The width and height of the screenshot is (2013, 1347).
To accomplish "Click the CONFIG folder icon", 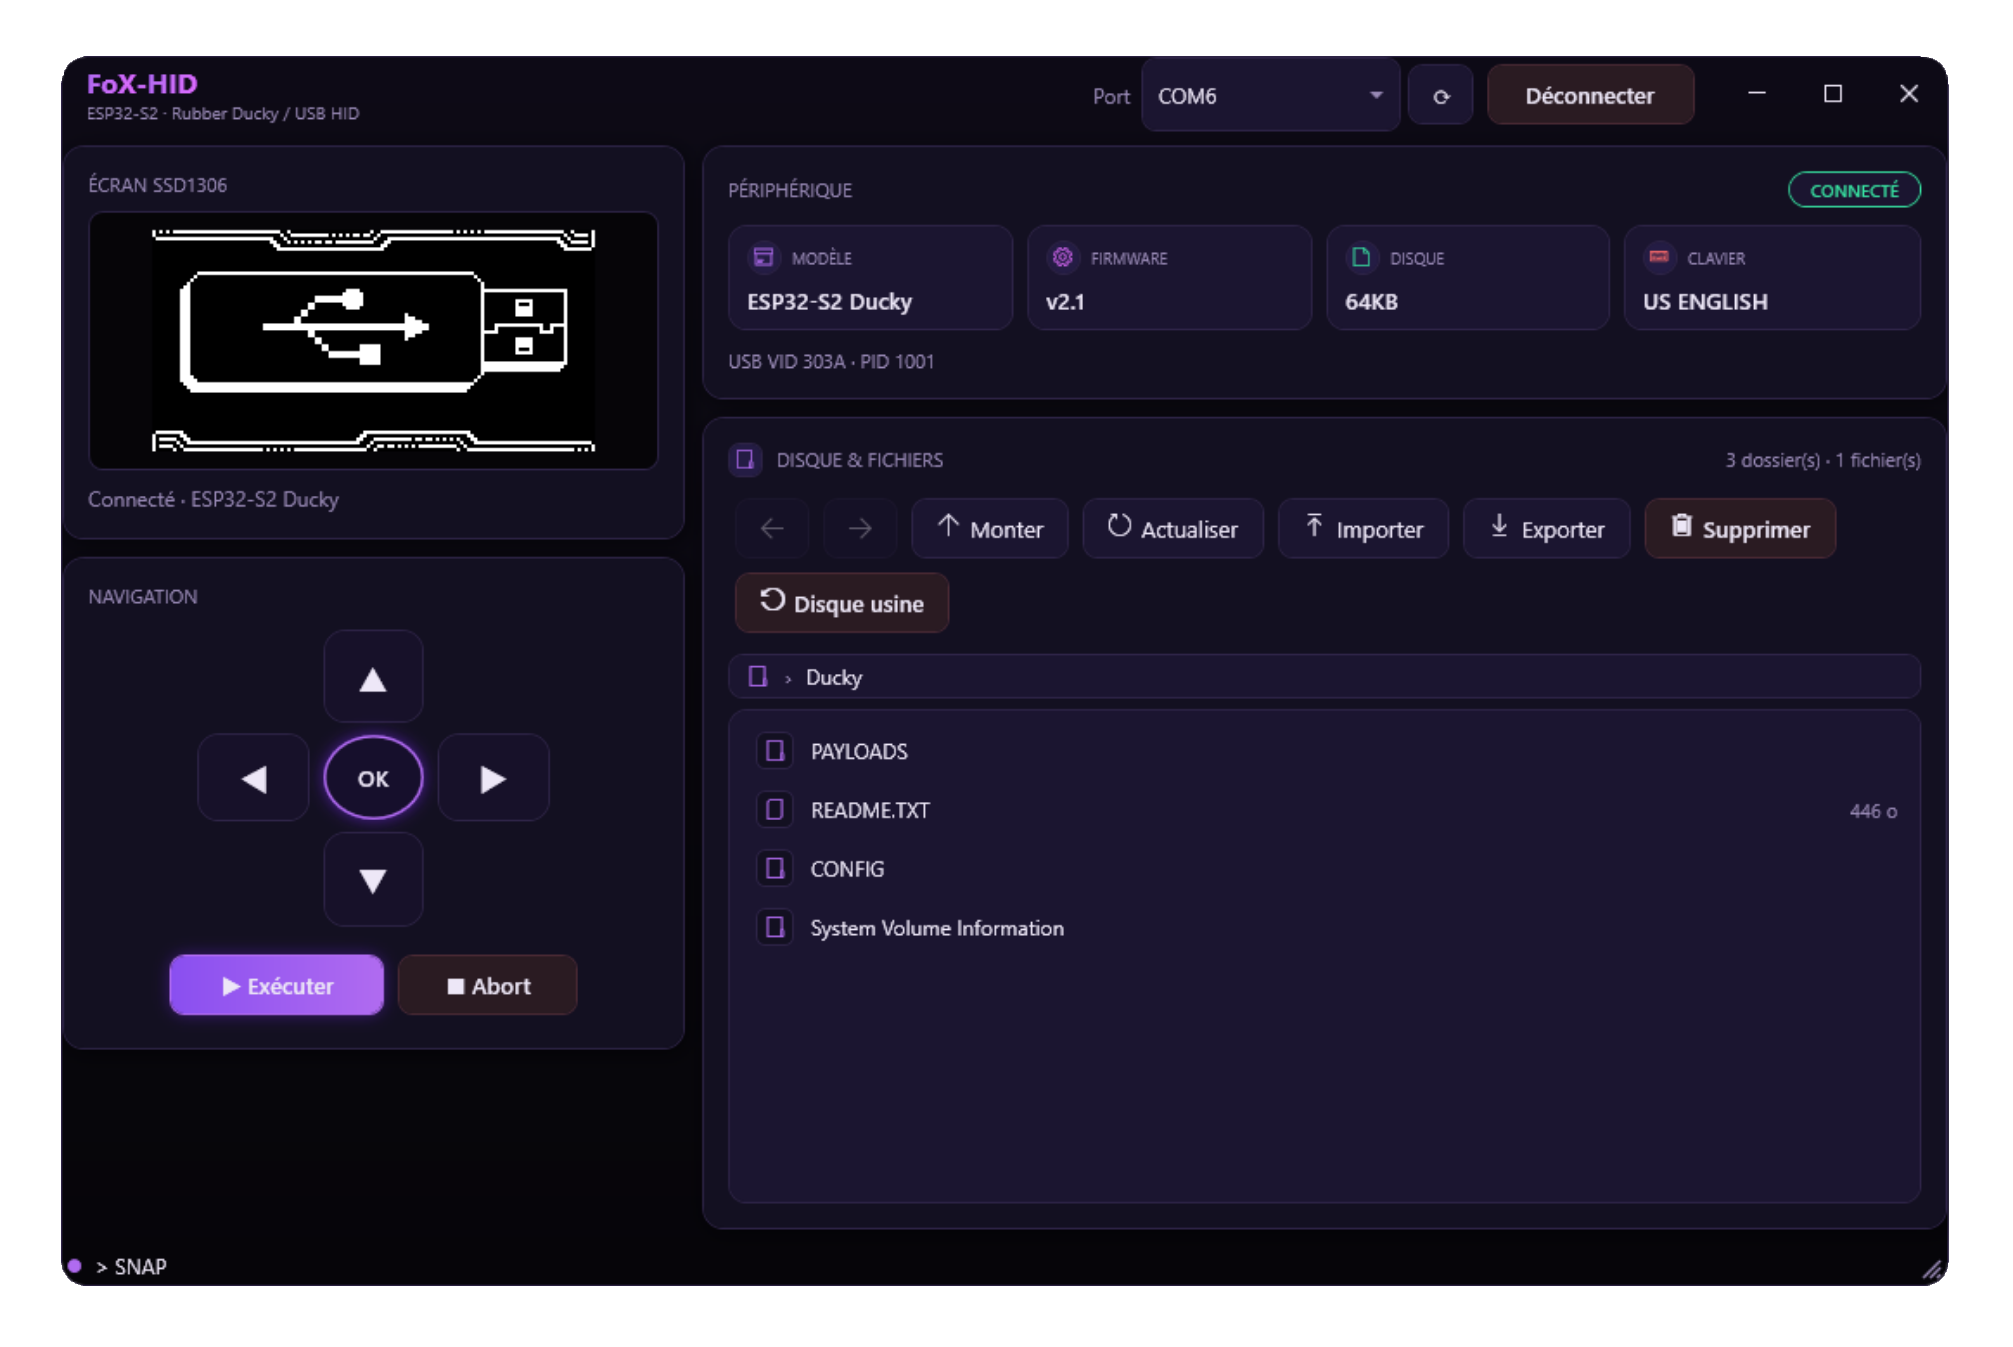I will click(775, 869).
